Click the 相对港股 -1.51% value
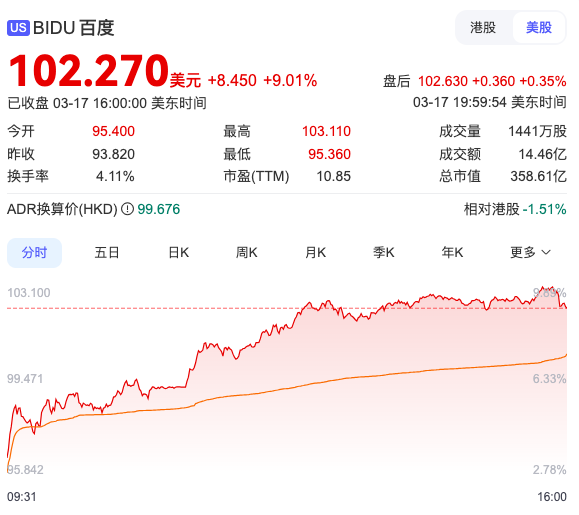This screenshot has height=515, width=579. point(544,209)
